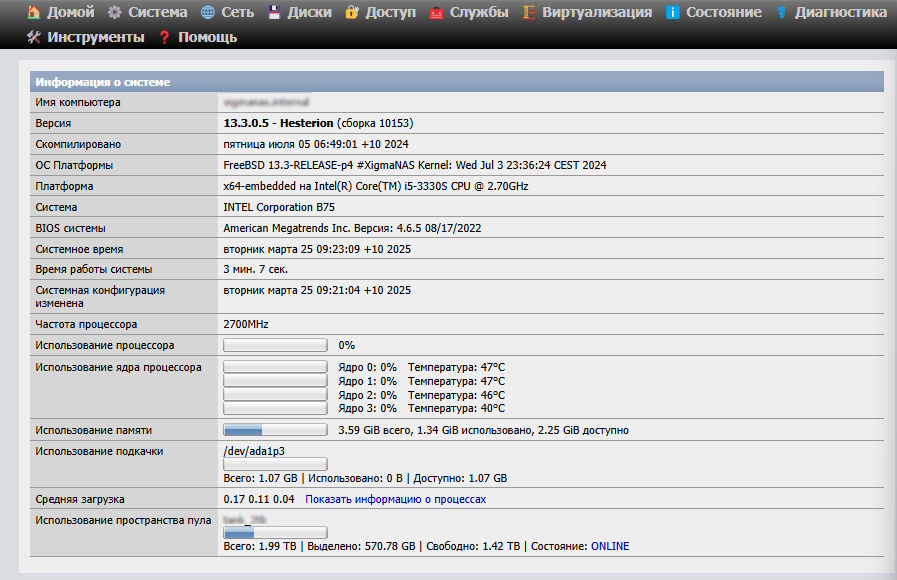The image size is (897, 580).
Task: Open the Состояние menu
Action: point(724,12)
